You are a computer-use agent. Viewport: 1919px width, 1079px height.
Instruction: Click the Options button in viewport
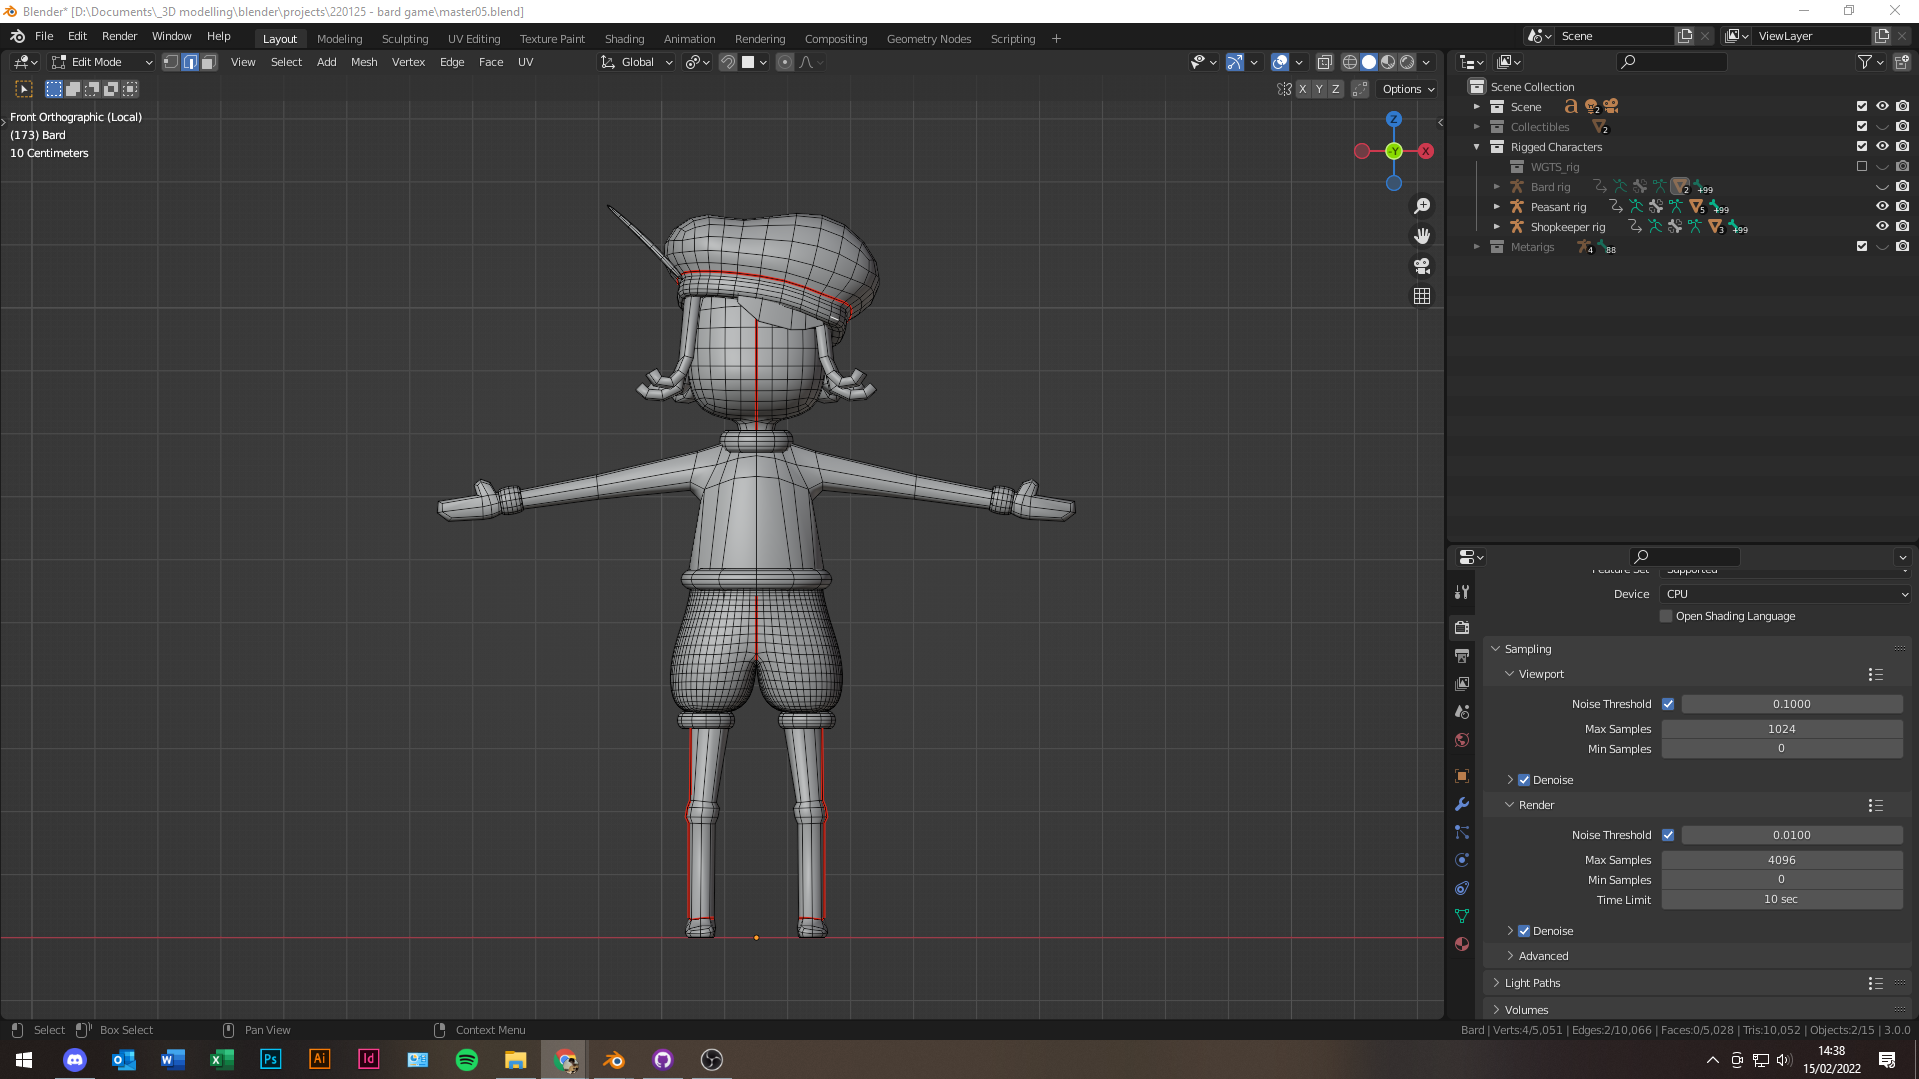(1407, 89)
